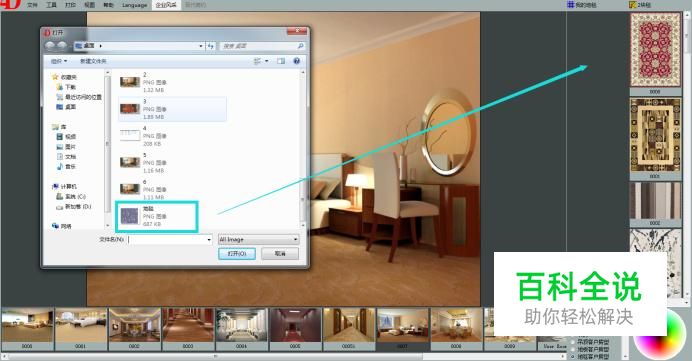Viewport: 692px width, 361px height.
Task: Select file 2 PNG in file list
Action: (x=172, y=82)
